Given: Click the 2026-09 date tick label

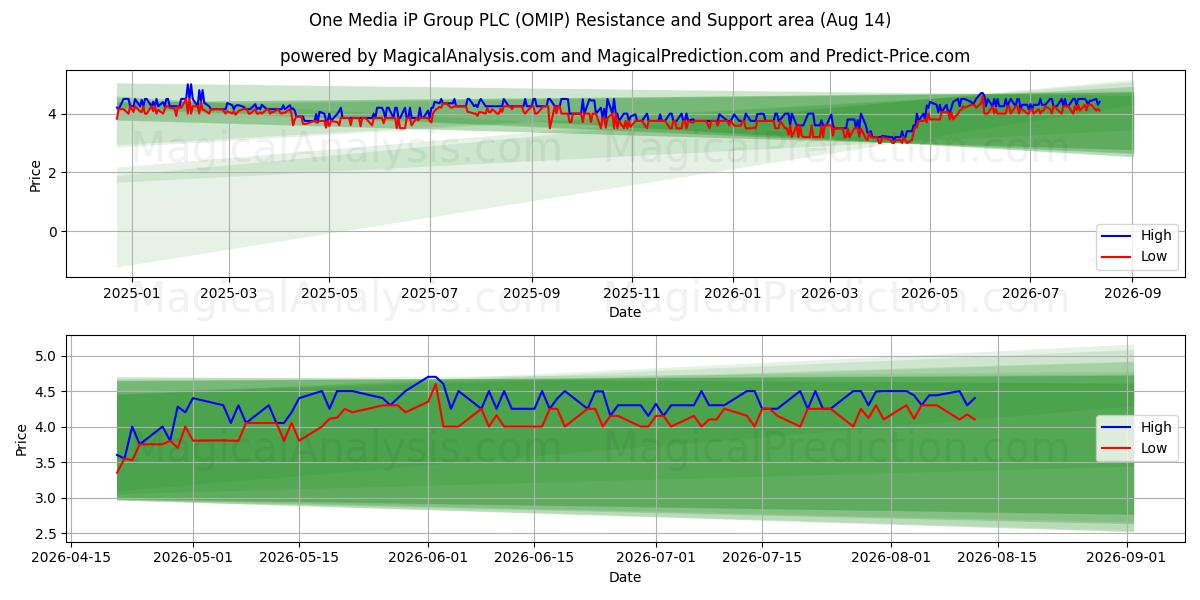Looking at the screenshot, I should (x=1132, y=293).
